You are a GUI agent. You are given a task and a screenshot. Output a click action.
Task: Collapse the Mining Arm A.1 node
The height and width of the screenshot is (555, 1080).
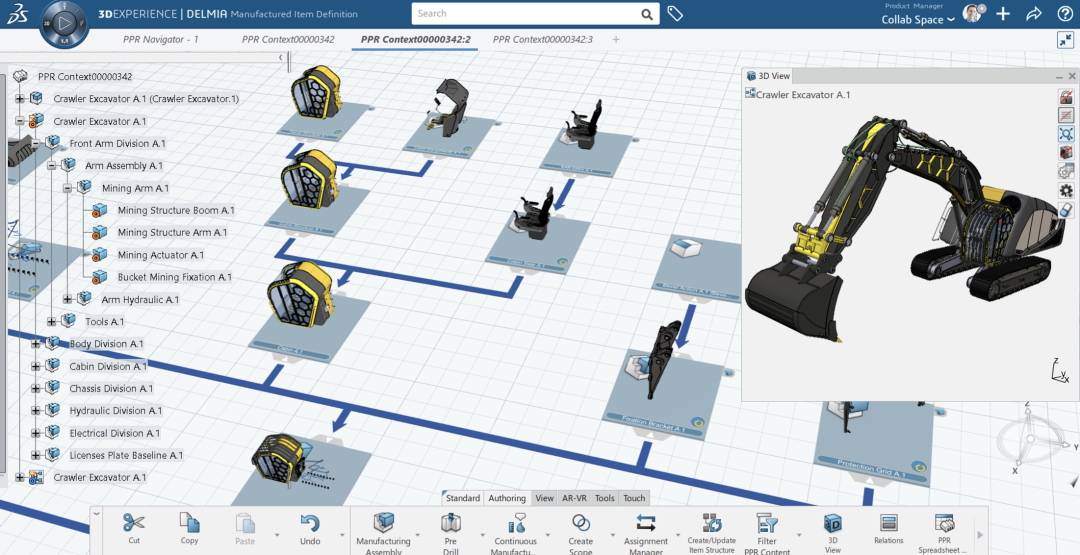click(x=68, y=188)
